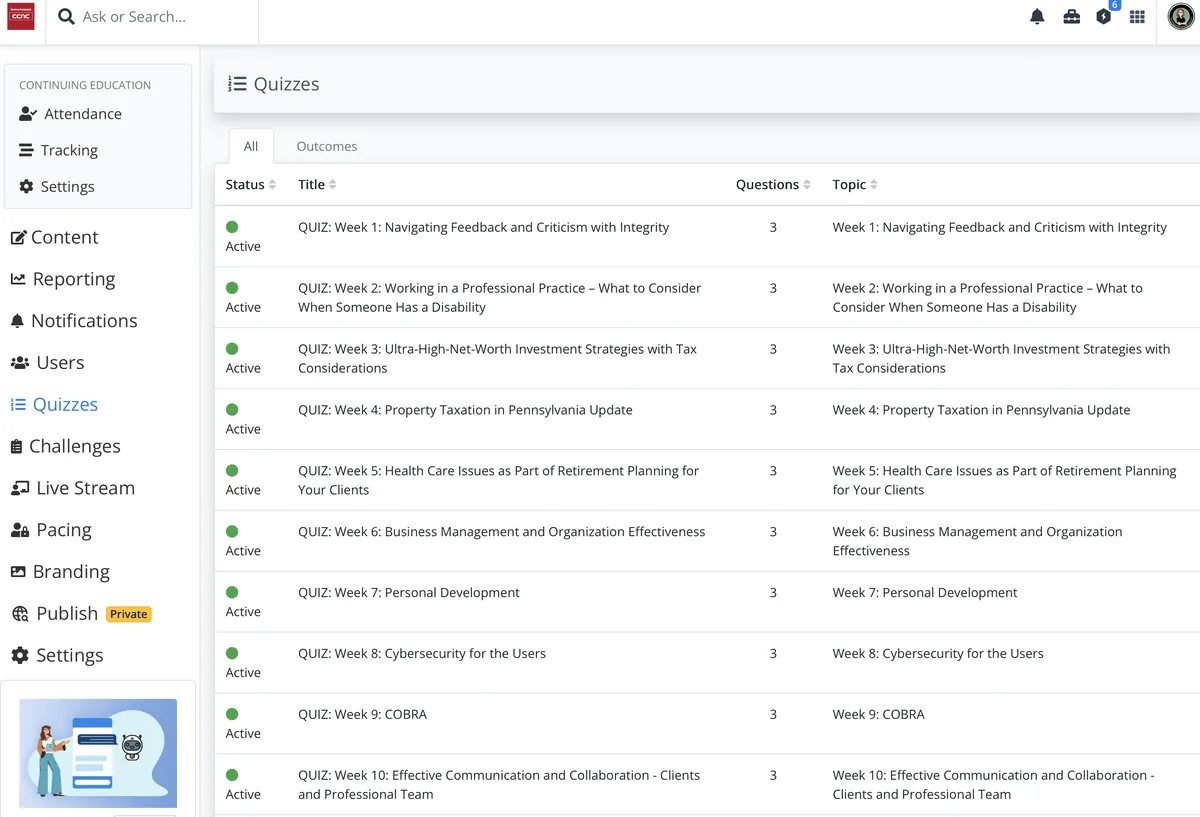Select the All tab above the quiz list
The image size is (1200, 817).
tap(250, 146)
